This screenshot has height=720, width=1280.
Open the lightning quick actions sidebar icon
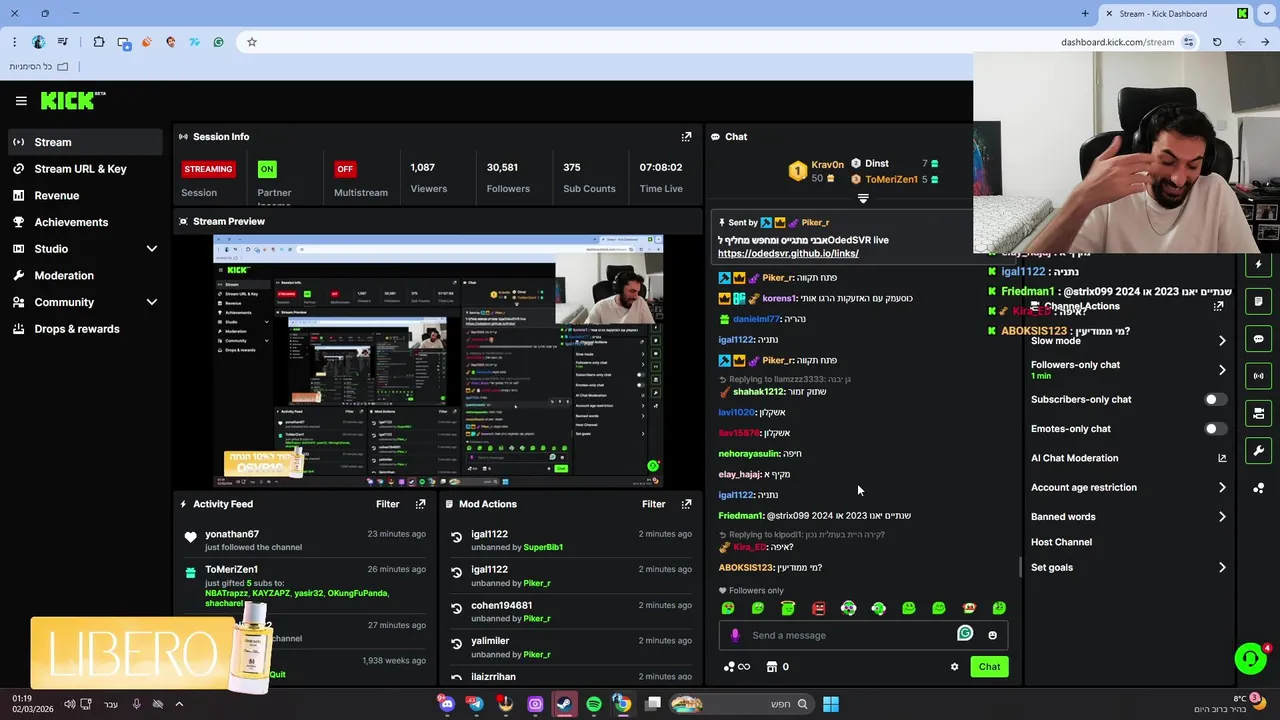(x=1258, y=265)
